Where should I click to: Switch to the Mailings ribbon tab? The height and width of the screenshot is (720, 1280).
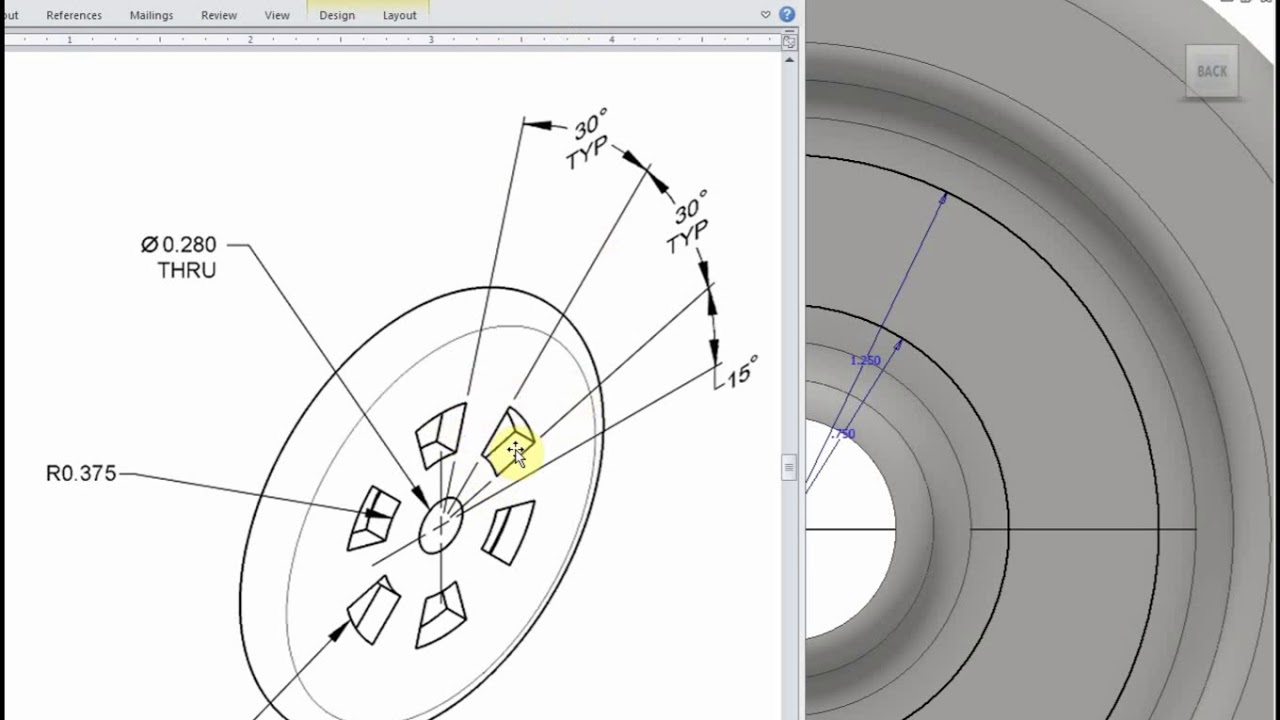[151, 15]
